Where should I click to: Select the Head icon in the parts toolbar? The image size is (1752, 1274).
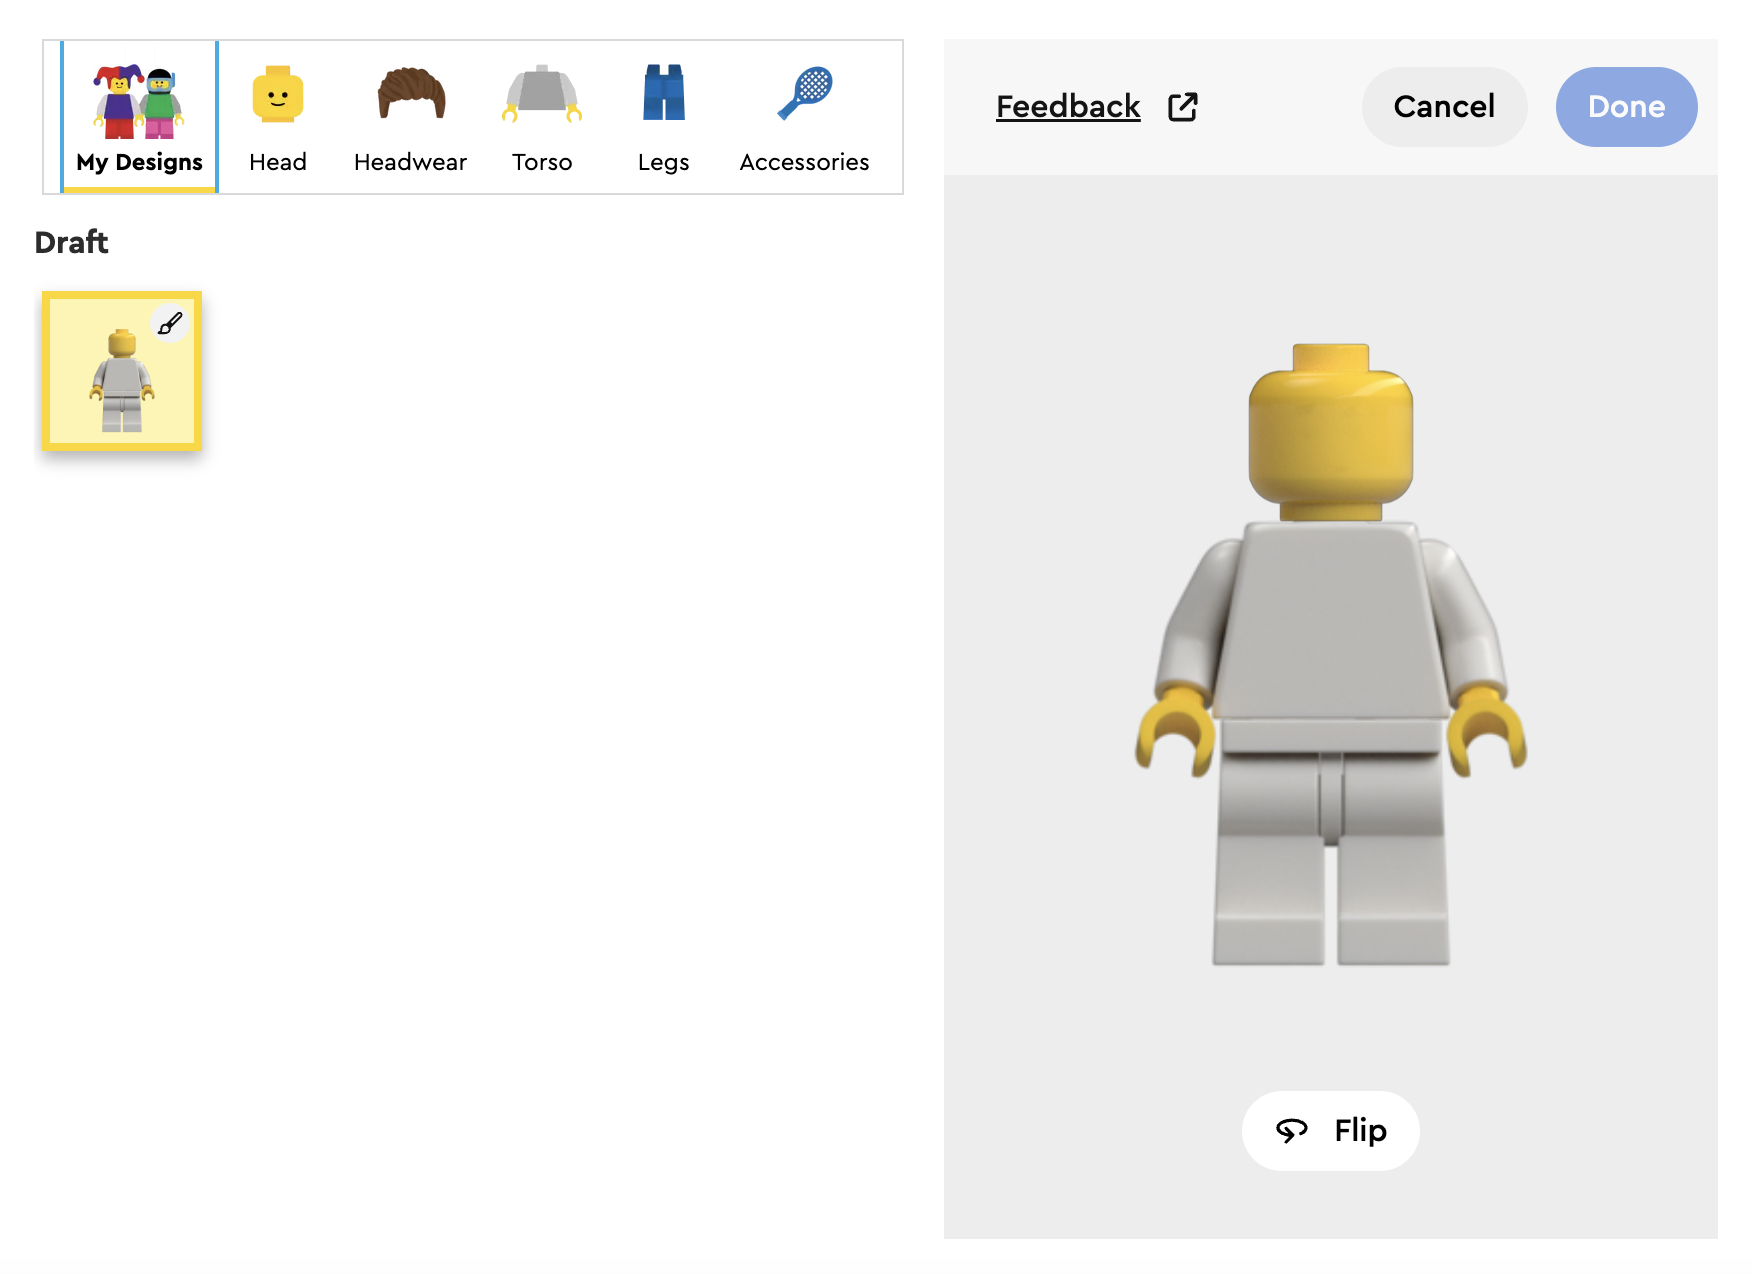click(x=277, y=94)
